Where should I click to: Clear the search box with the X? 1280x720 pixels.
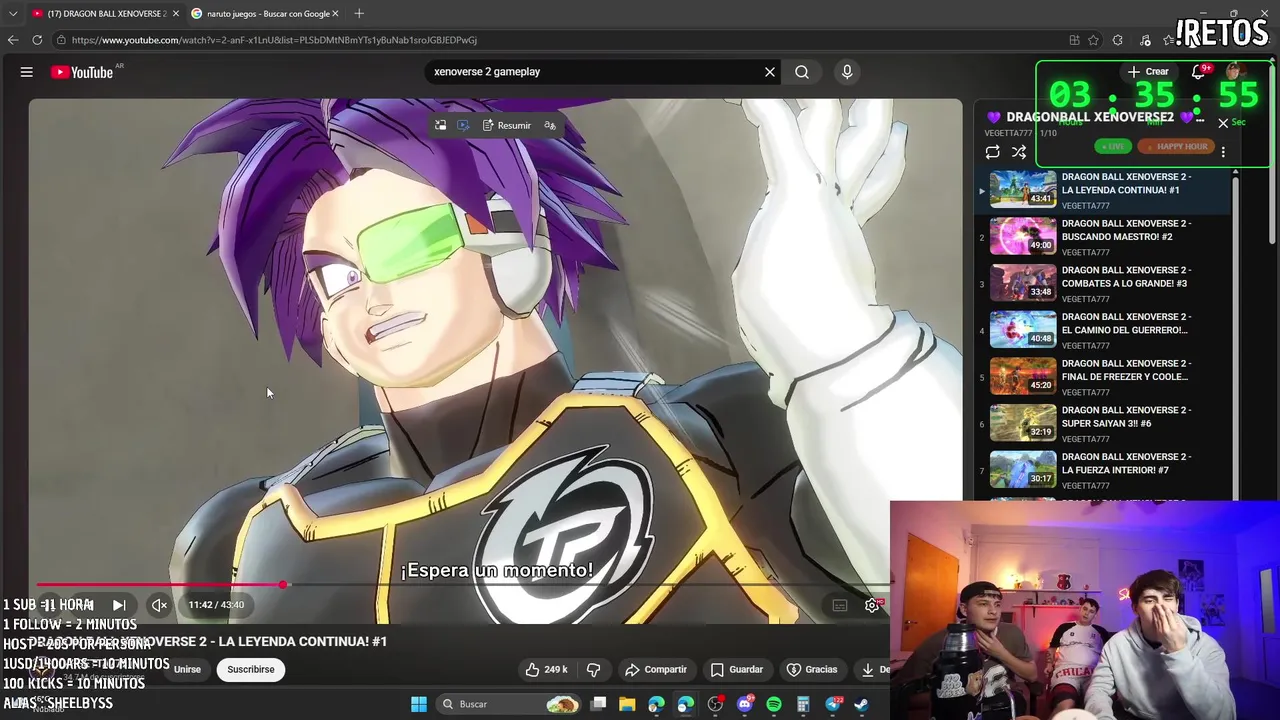coord(770,72)
